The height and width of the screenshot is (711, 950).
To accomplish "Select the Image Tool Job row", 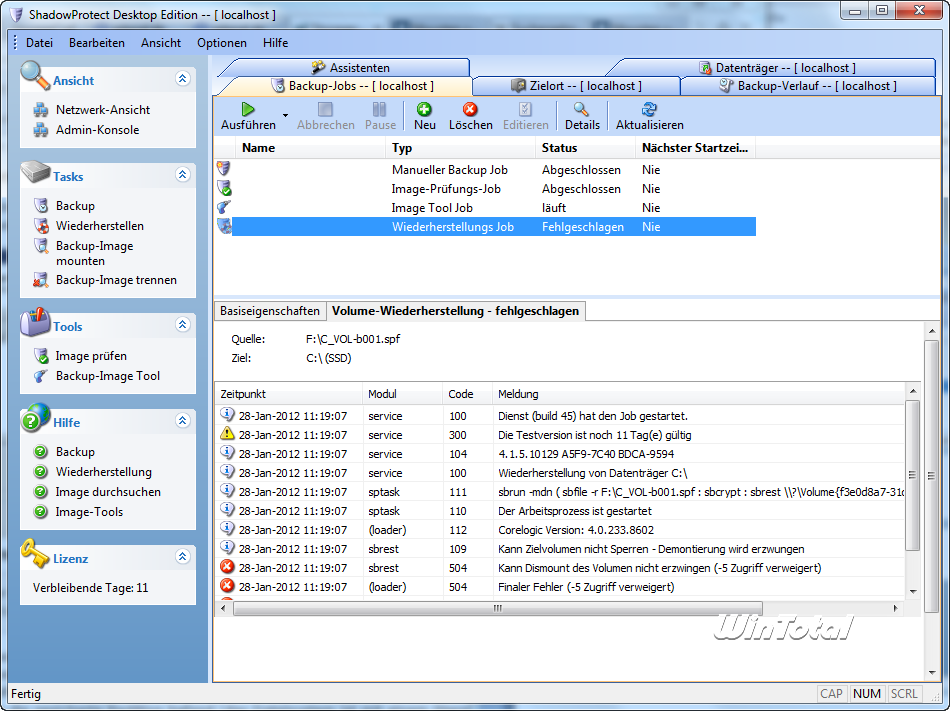I will tap(432, 208).
